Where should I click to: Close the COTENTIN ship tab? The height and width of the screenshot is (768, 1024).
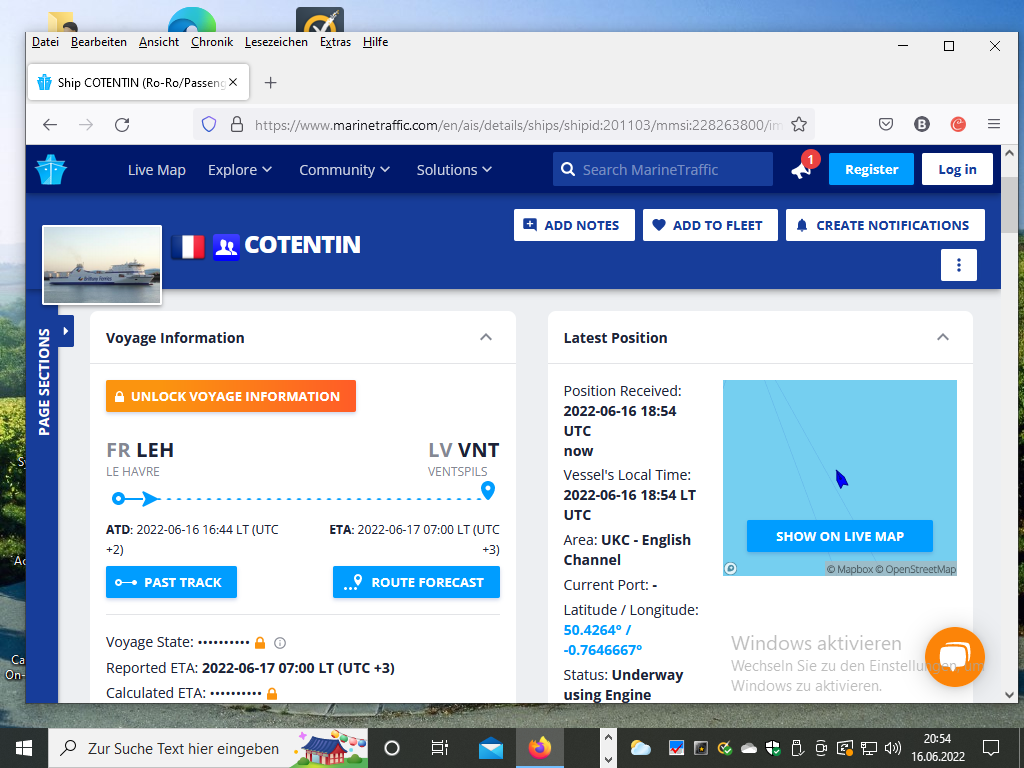233,82
